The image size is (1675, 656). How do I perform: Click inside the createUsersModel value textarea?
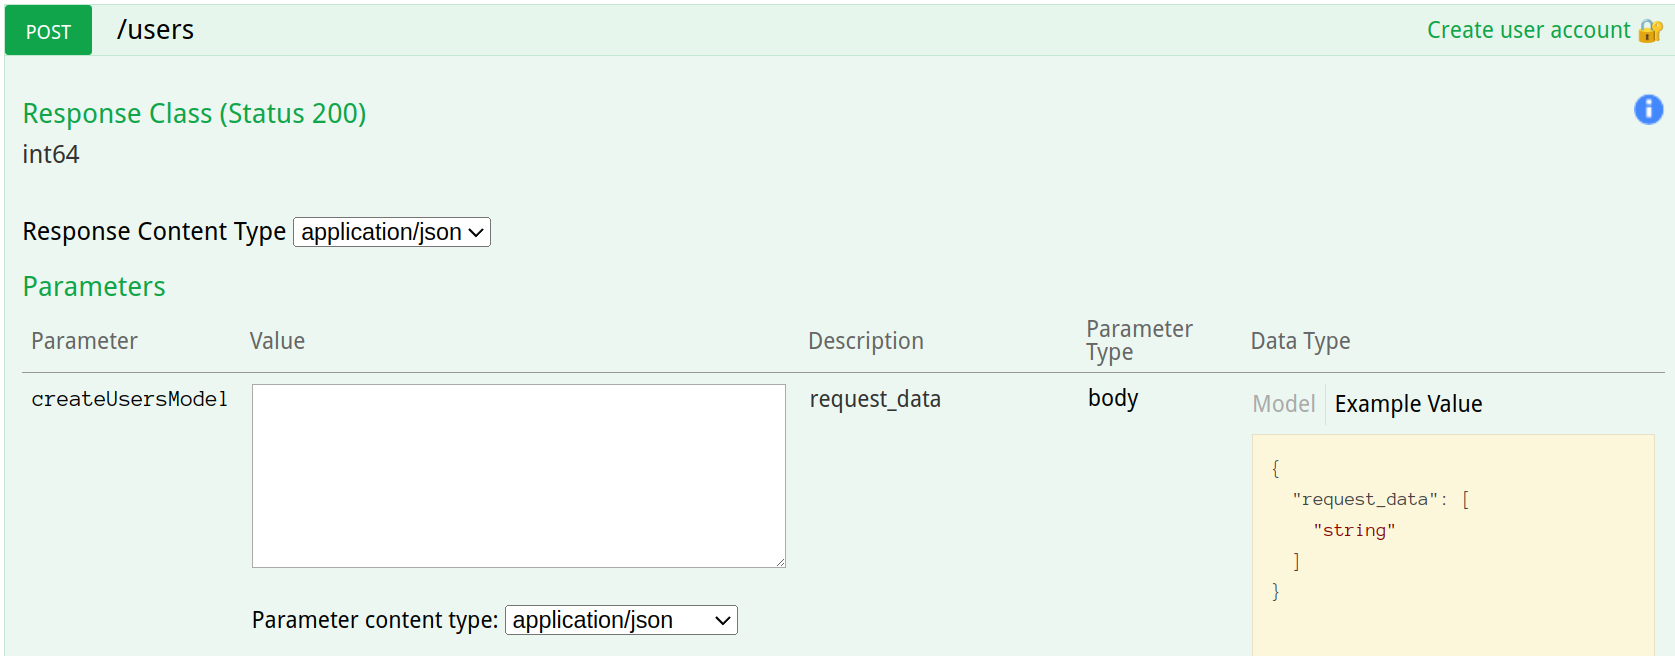coord(518,476)
